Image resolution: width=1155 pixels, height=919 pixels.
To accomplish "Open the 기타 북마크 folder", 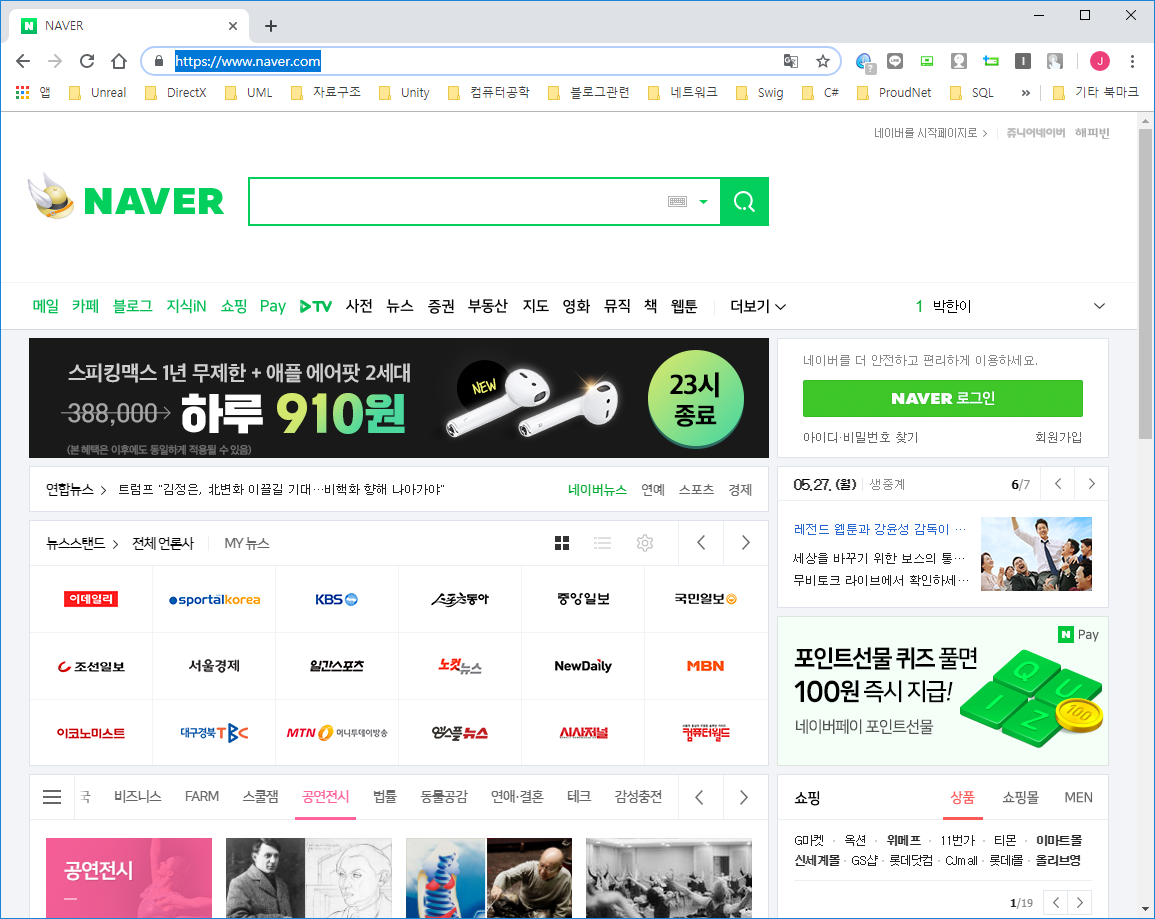I will [1095, 92].
